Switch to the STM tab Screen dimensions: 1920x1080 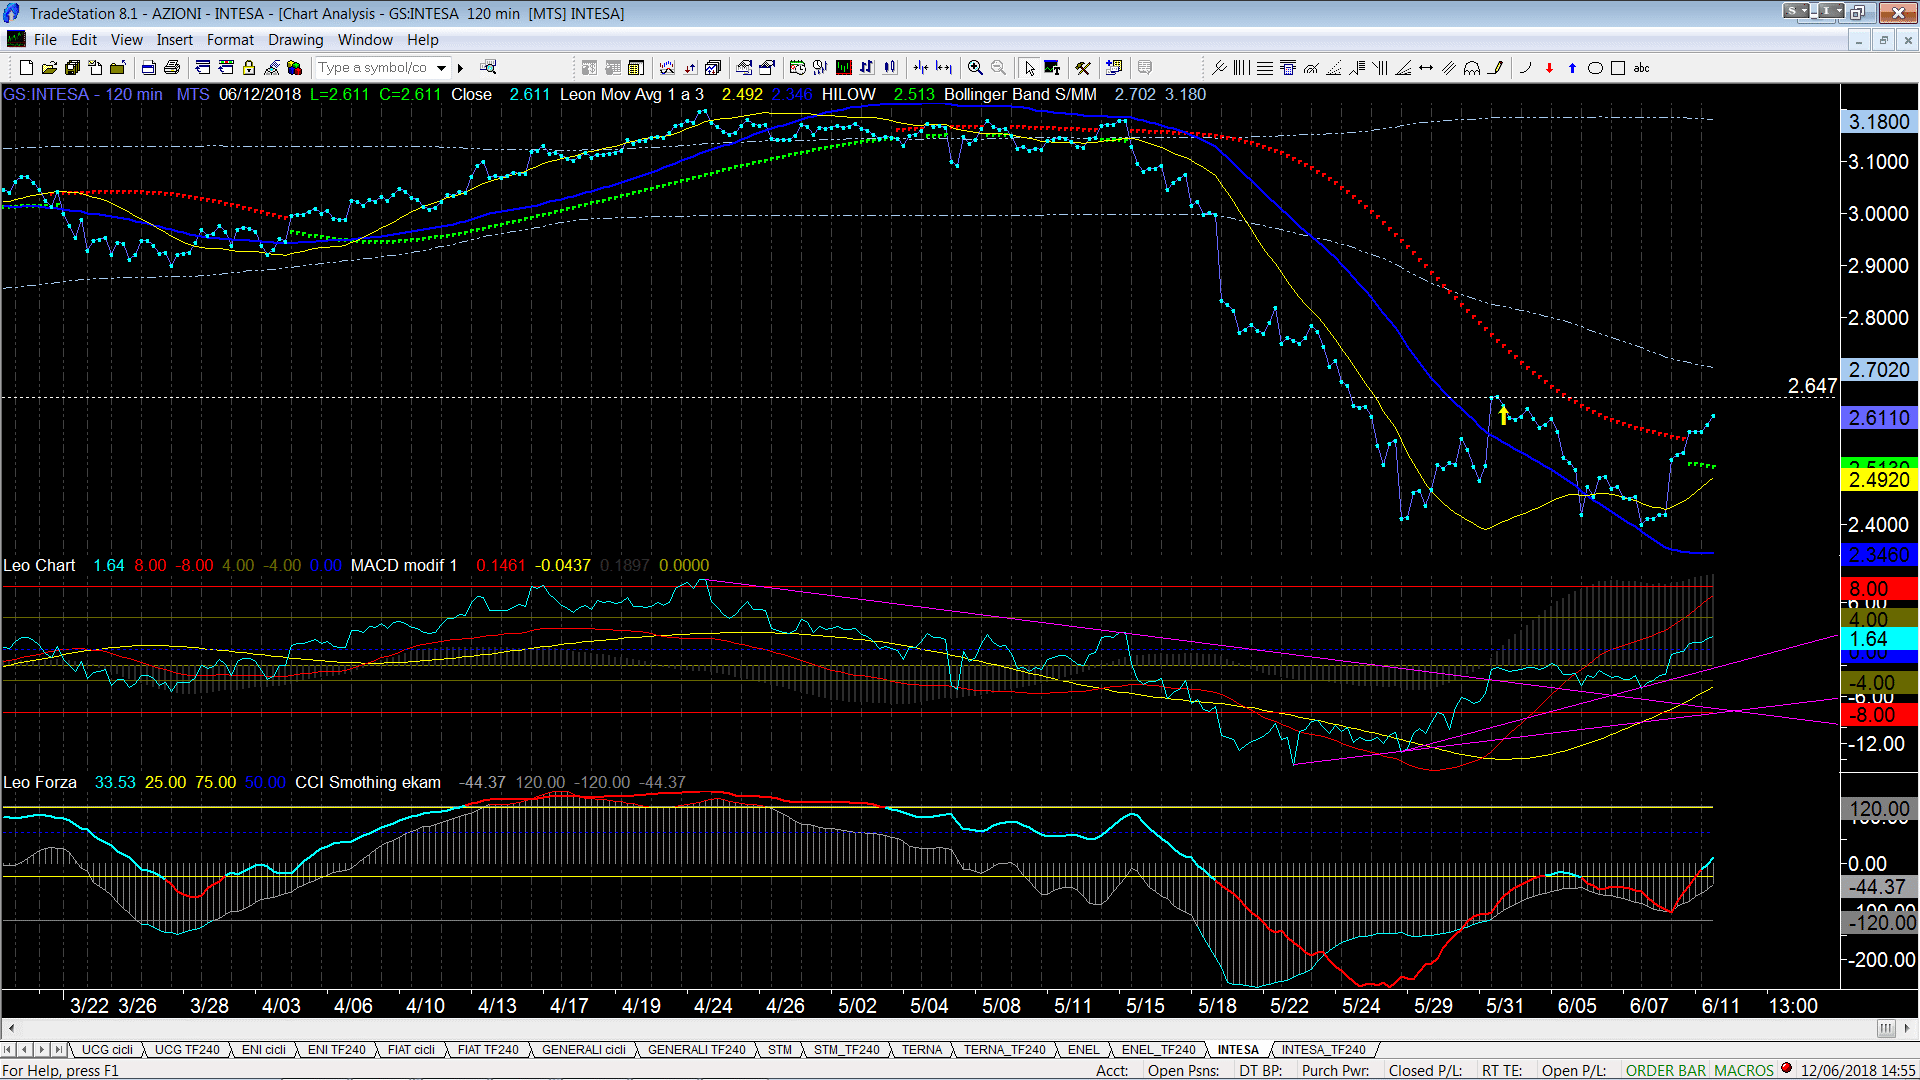tap(780, 1050)
